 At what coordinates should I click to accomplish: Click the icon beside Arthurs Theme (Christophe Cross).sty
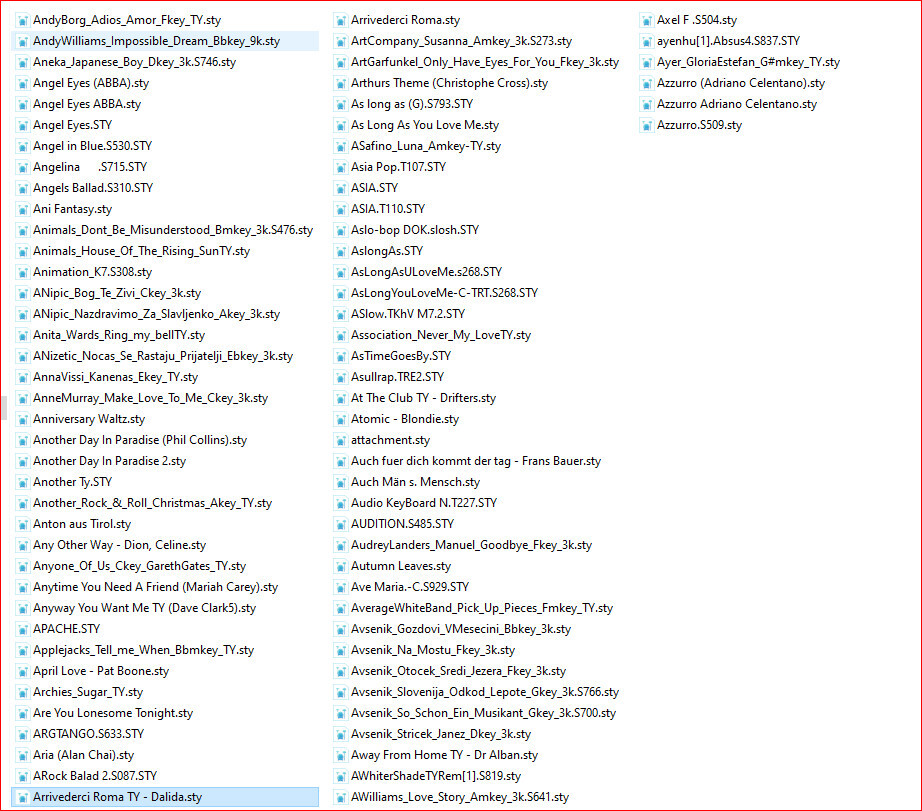(x=340, y=84)
